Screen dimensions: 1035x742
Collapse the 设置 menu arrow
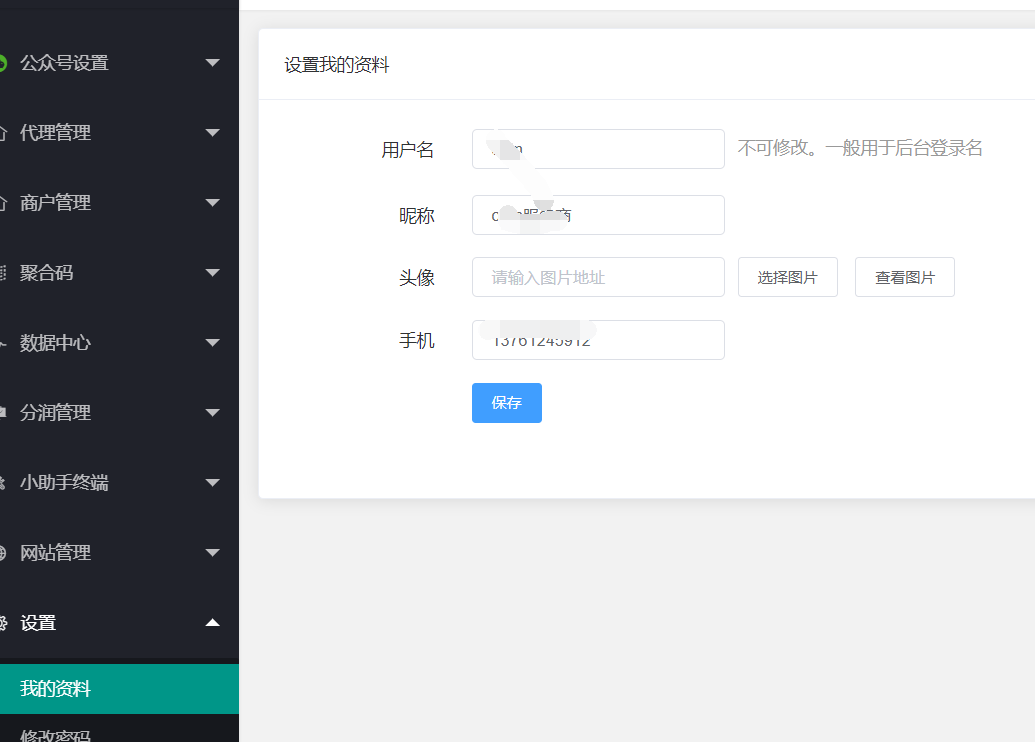coord(213,623)
